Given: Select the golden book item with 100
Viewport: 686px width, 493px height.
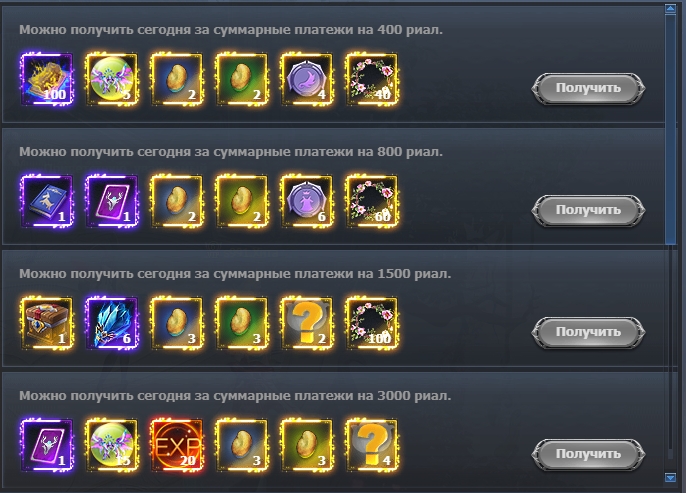Looking at the screenshot, I should [x=47, y=79].
